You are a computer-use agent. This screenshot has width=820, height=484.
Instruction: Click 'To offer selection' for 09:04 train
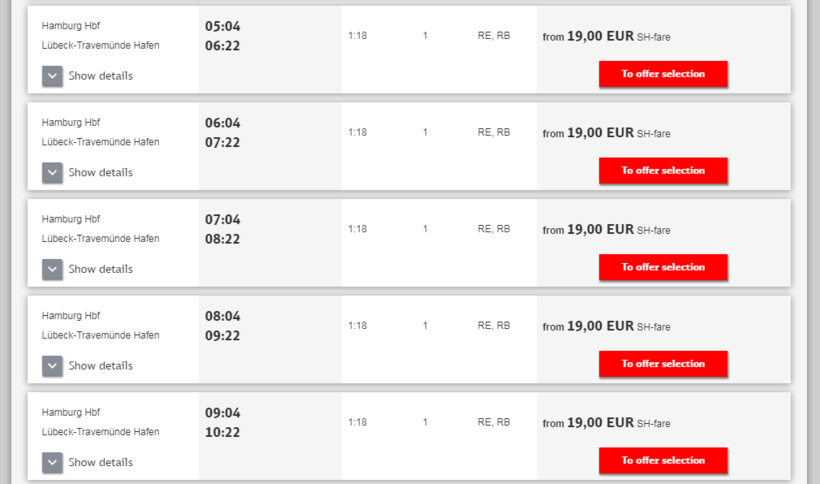[663, 461]
